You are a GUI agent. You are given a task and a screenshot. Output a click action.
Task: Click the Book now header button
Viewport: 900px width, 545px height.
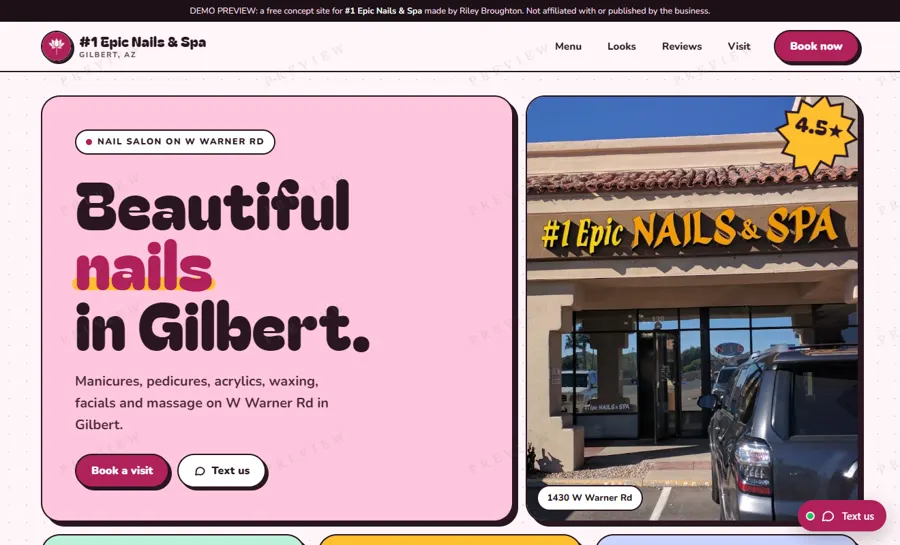coord(816,46)
